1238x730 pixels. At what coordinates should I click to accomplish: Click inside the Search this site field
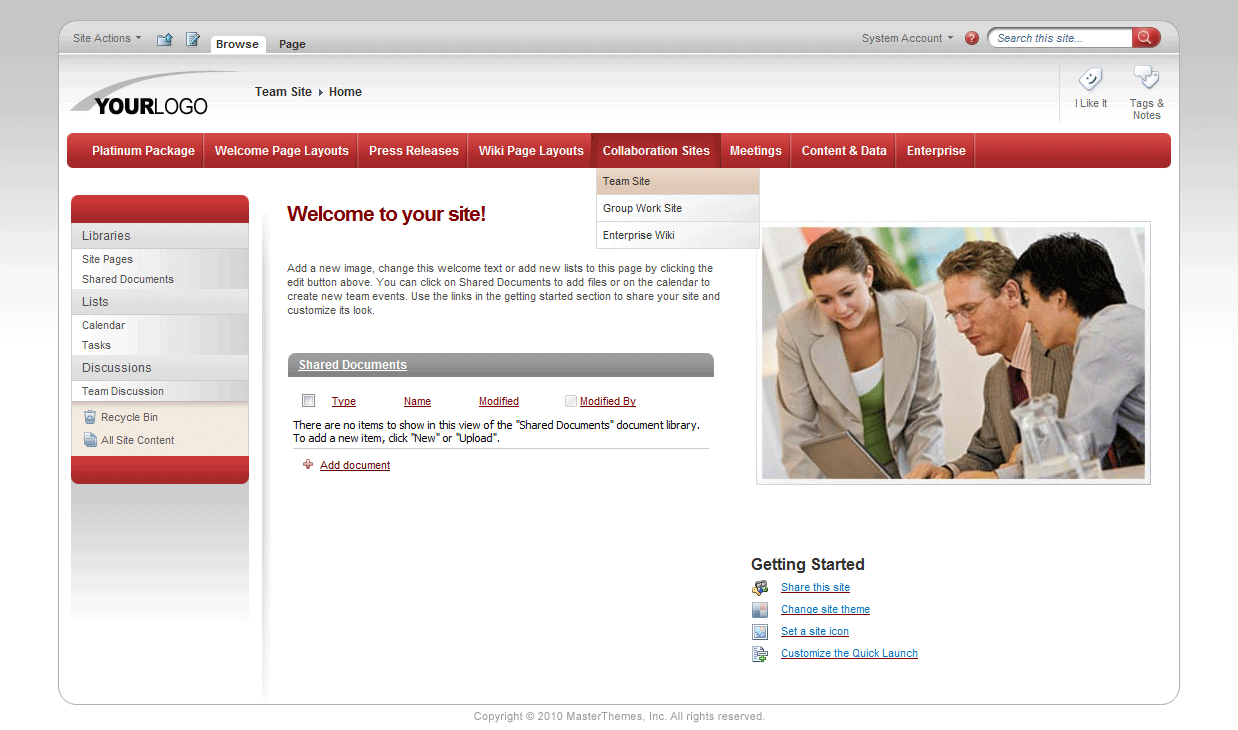[1060, 37]
